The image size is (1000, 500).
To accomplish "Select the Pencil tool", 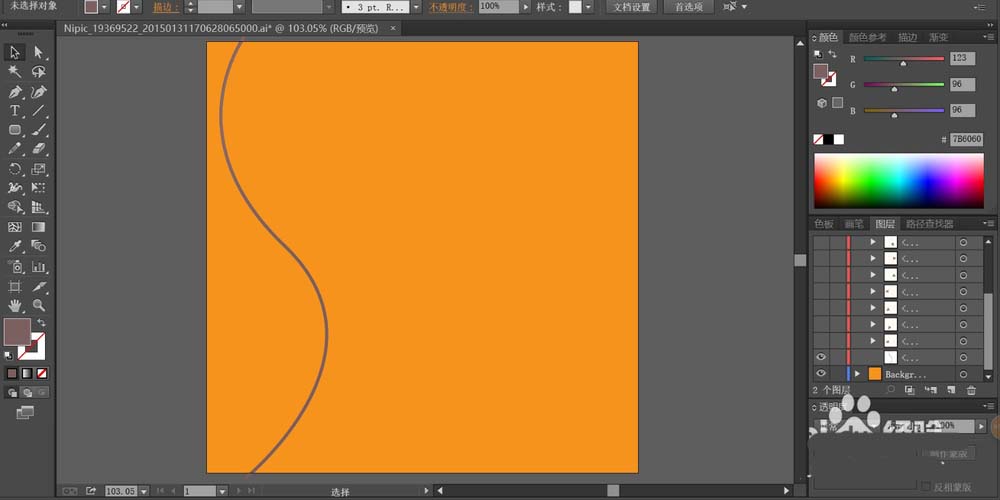I will (15, 149).
